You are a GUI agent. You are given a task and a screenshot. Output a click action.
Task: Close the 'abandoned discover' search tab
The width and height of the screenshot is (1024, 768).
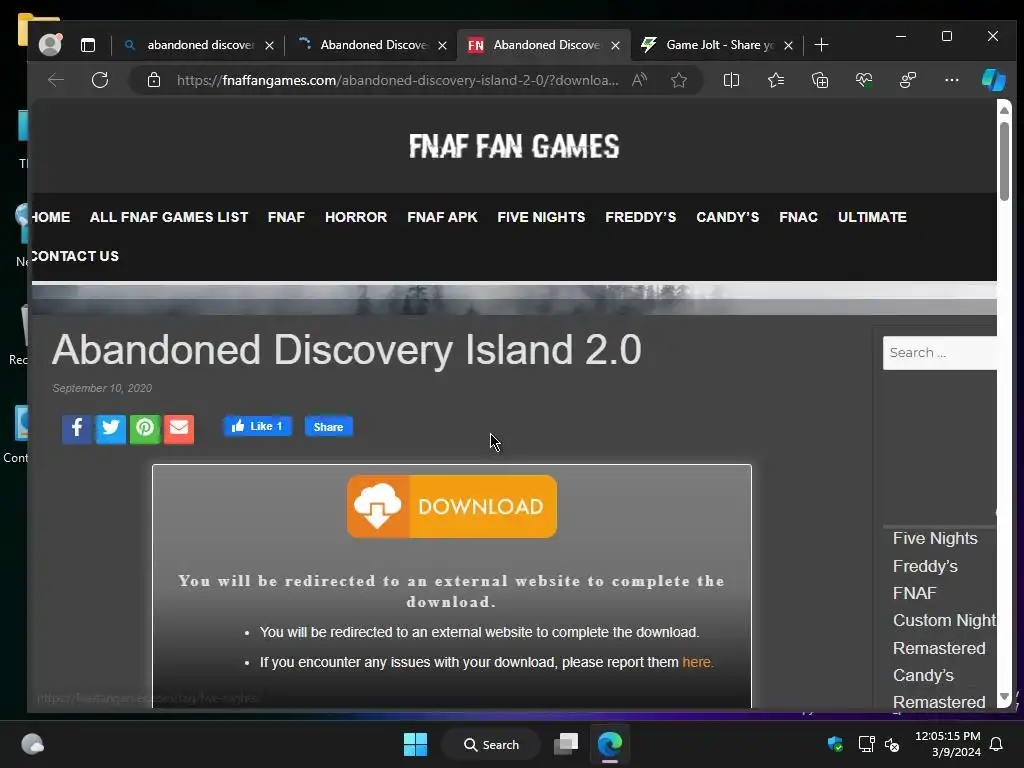click(269, 45)
